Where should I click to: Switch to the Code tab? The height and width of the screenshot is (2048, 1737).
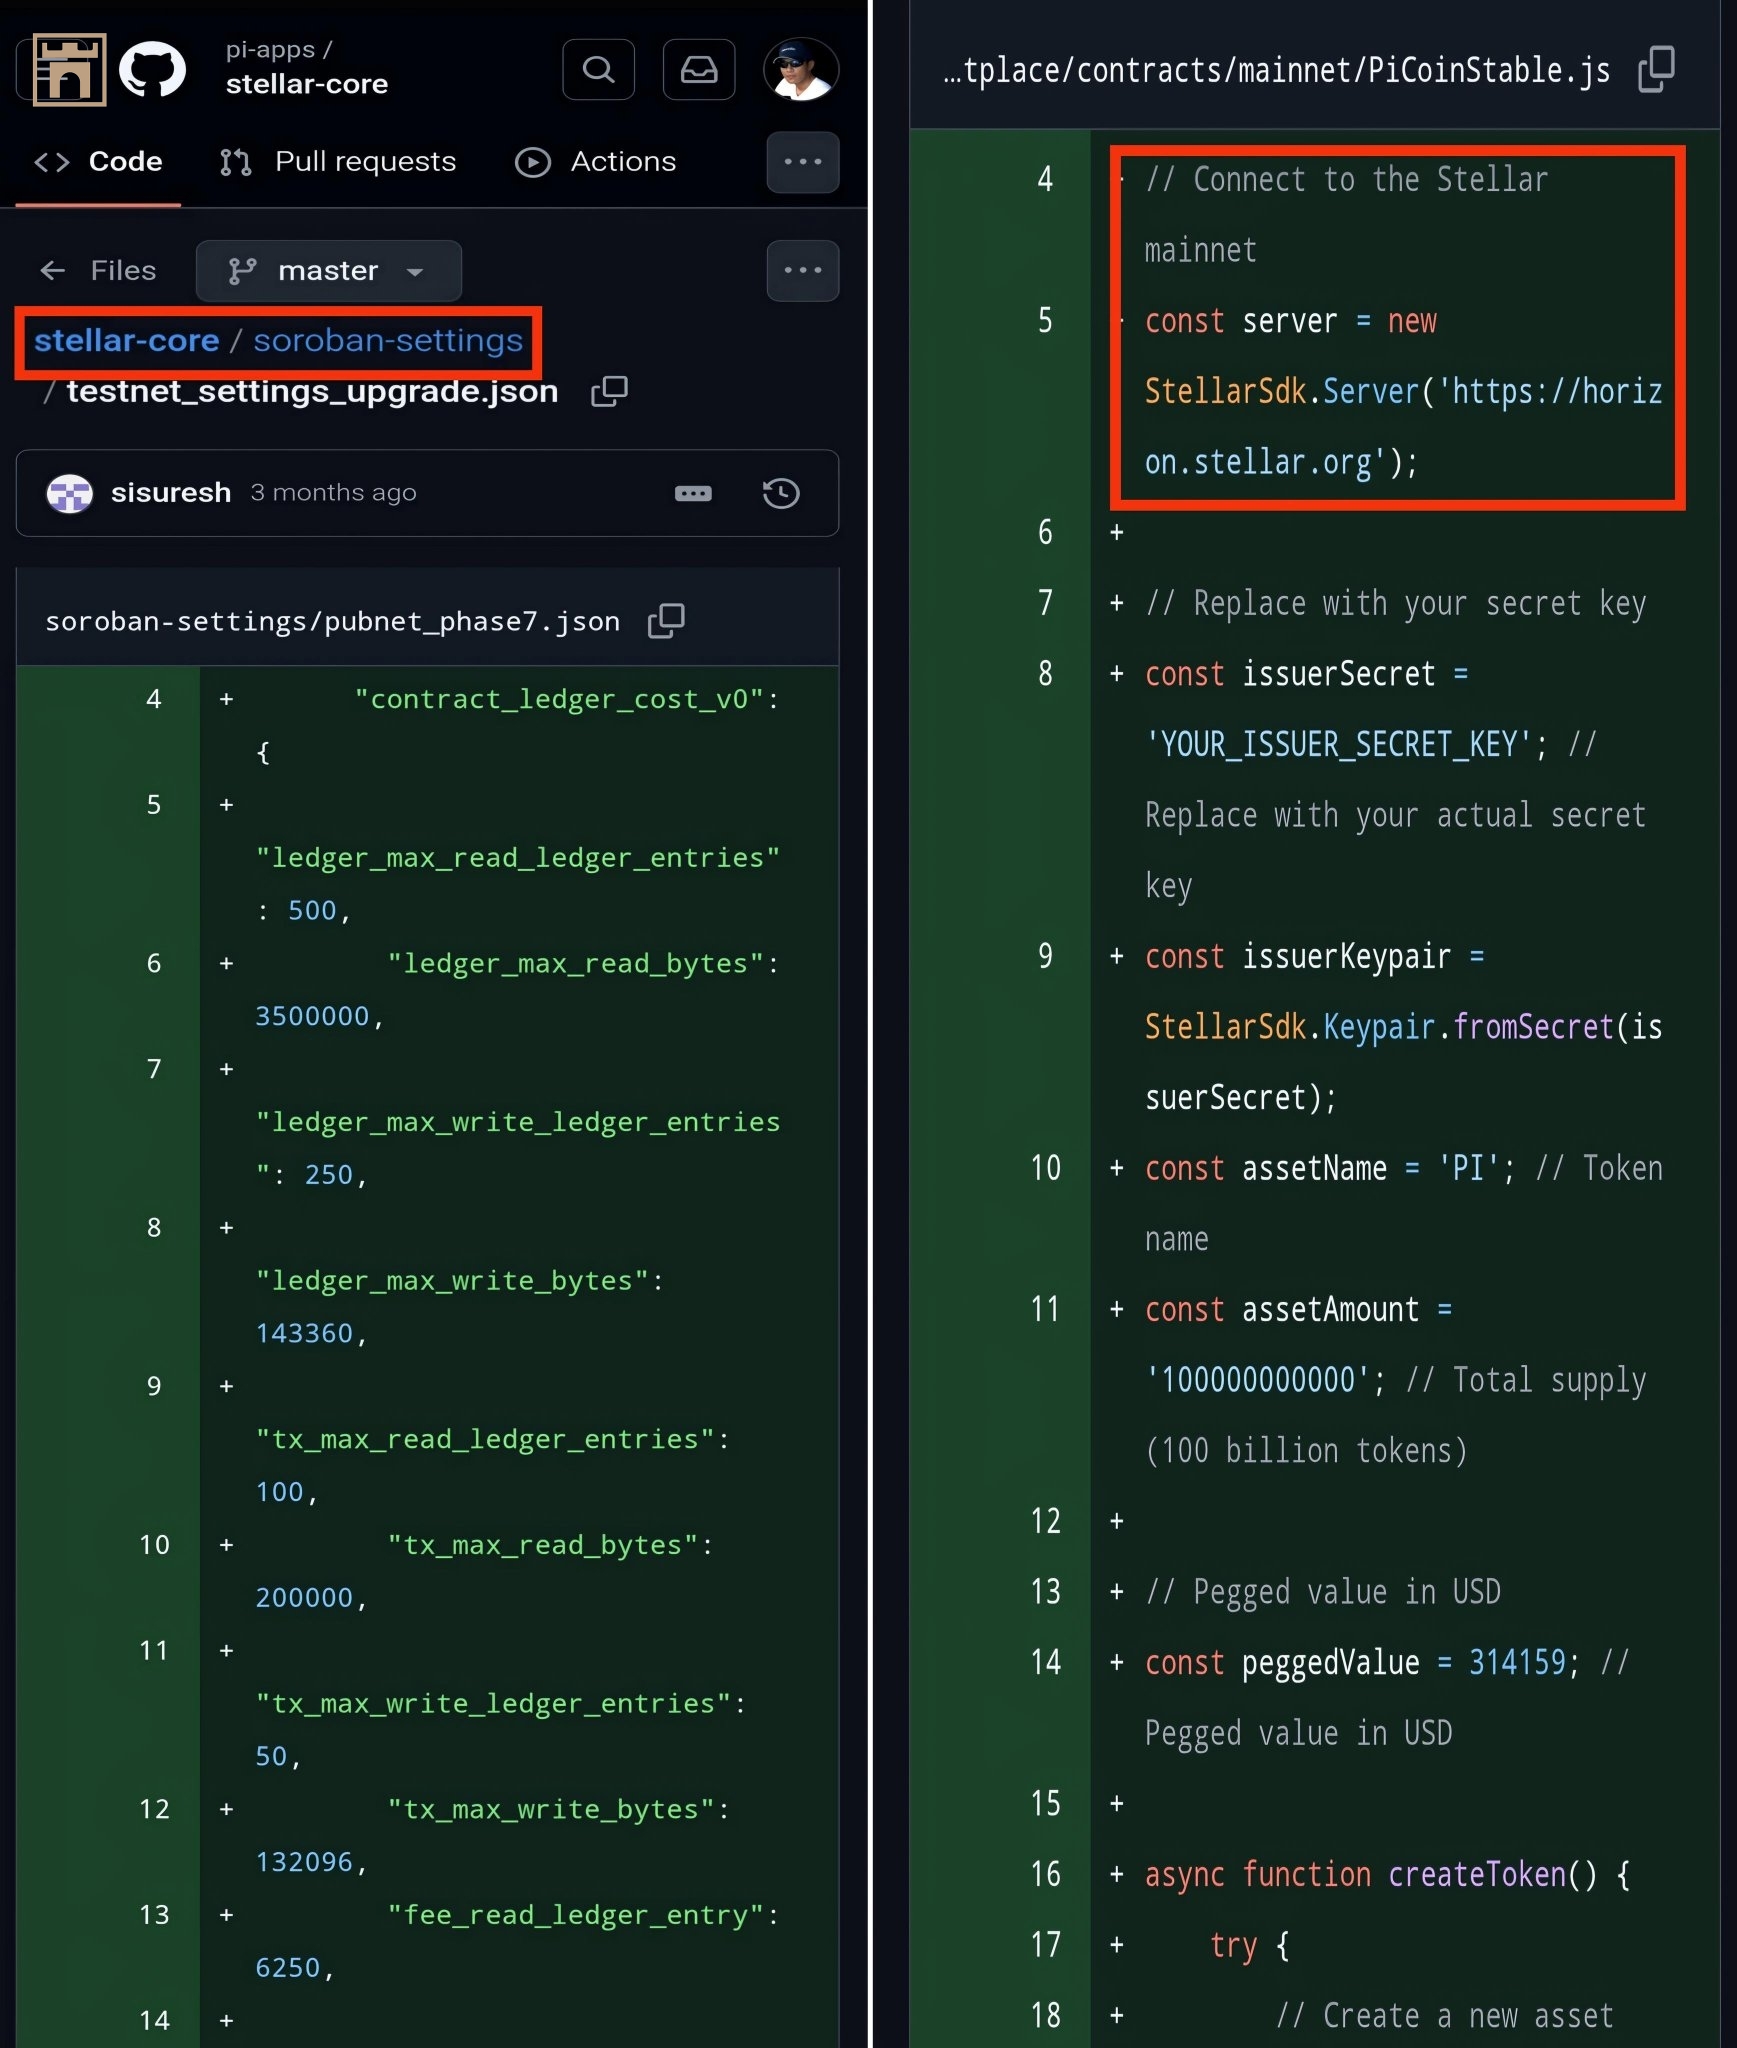[x=98, y=162]
